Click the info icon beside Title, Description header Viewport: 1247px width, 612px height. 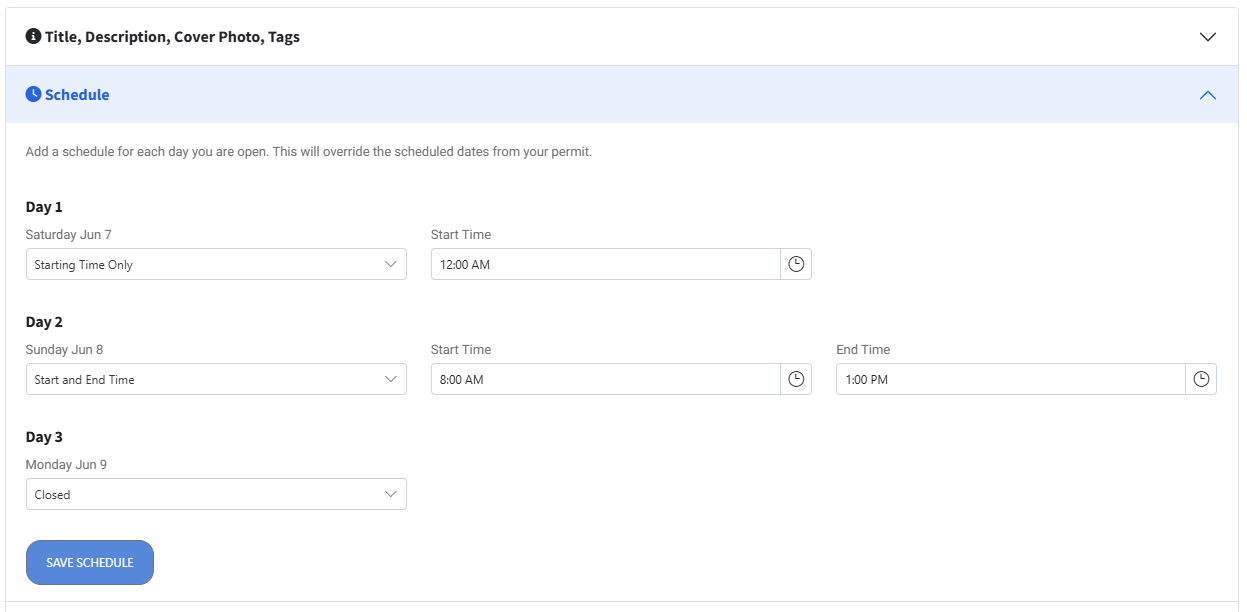pyautogui.click(x=31, y=36)
